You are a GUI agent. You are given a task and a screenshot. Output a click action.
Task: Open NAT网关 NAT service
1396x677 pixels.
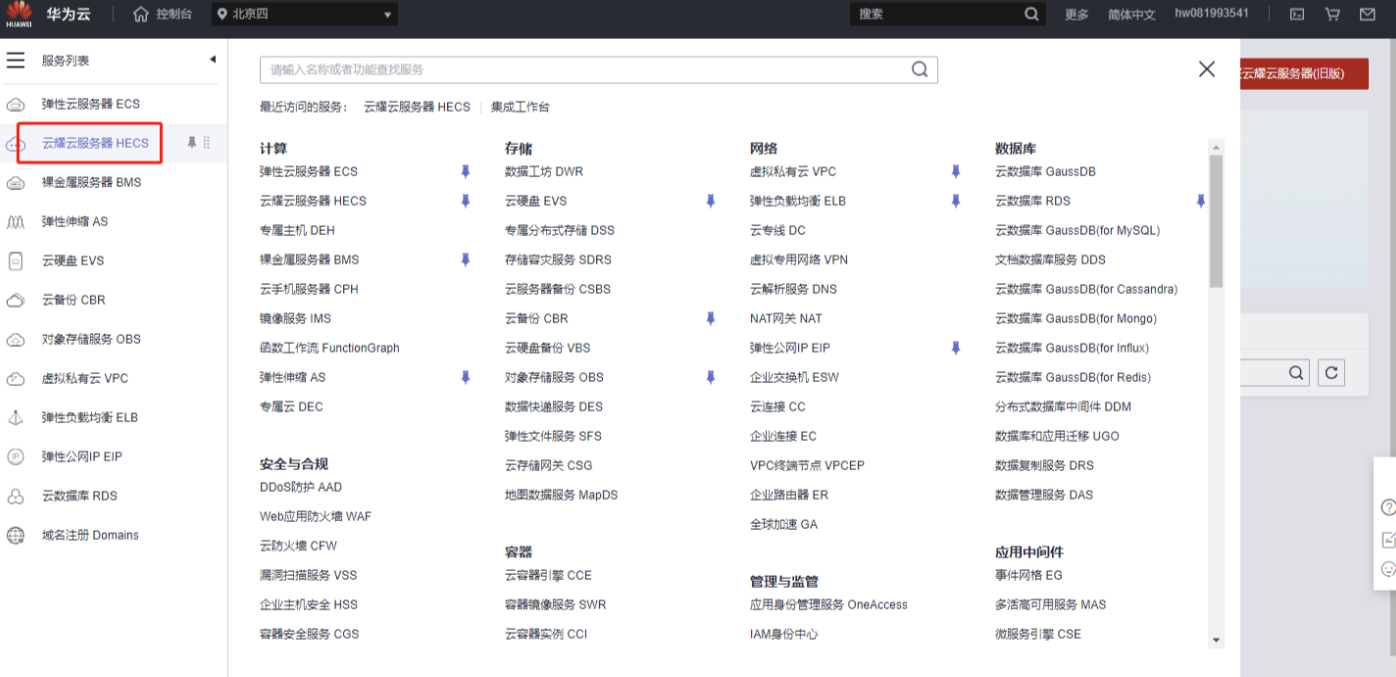[x=786, y=319]
